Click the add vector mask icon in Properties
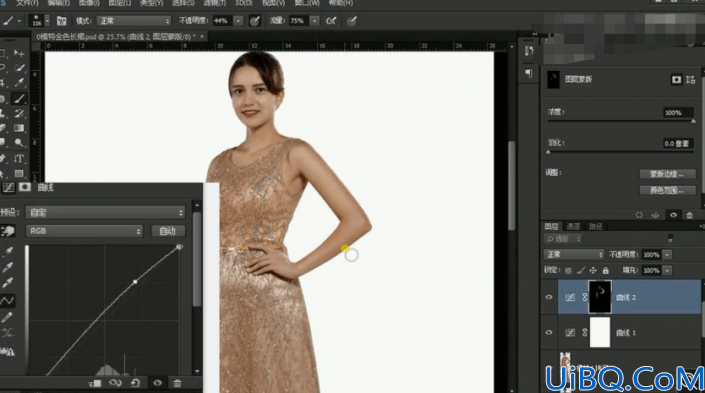Viewport: 705px width, 393px height. coord(691,80)
